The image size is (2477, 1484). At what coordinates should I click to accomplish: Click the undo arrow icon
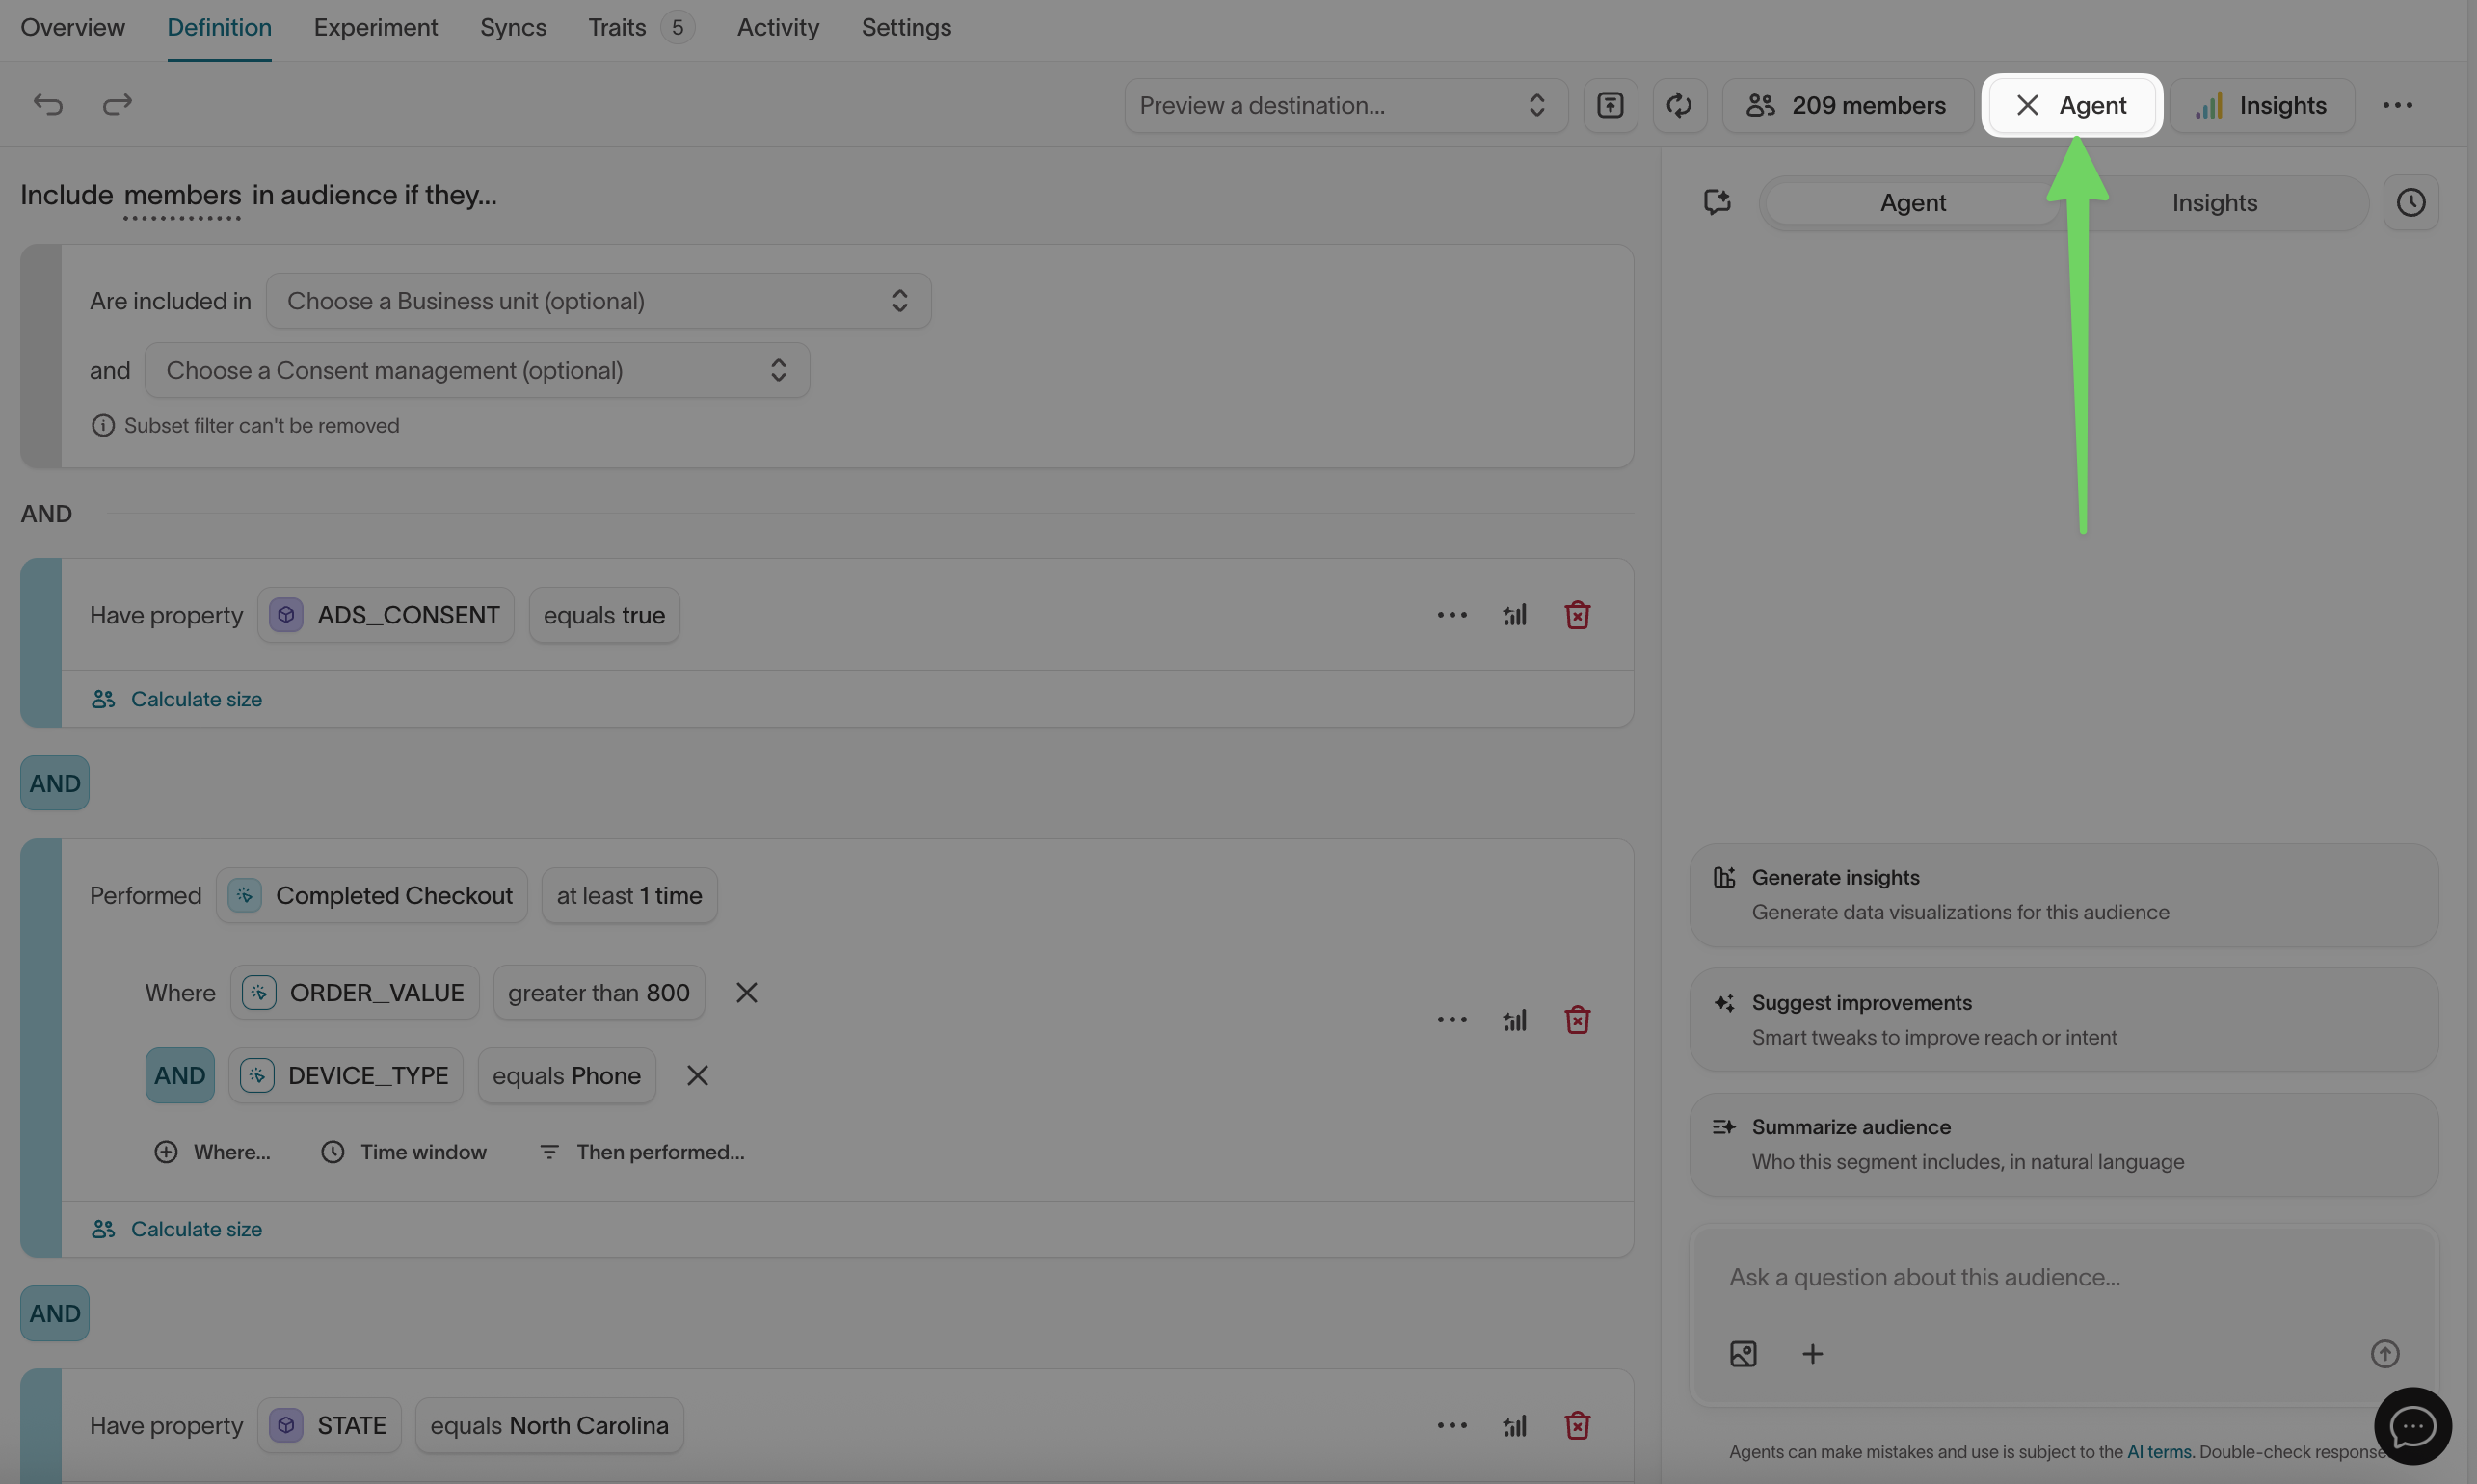(x=47, y=105)
